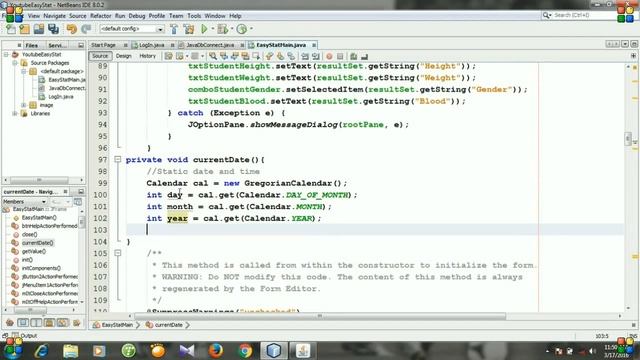Image resolution: width=640 pixels, height=360 pixels.
Task: Click Internet Explorer icon in the taskbar
Action: (x=42, y=351)
